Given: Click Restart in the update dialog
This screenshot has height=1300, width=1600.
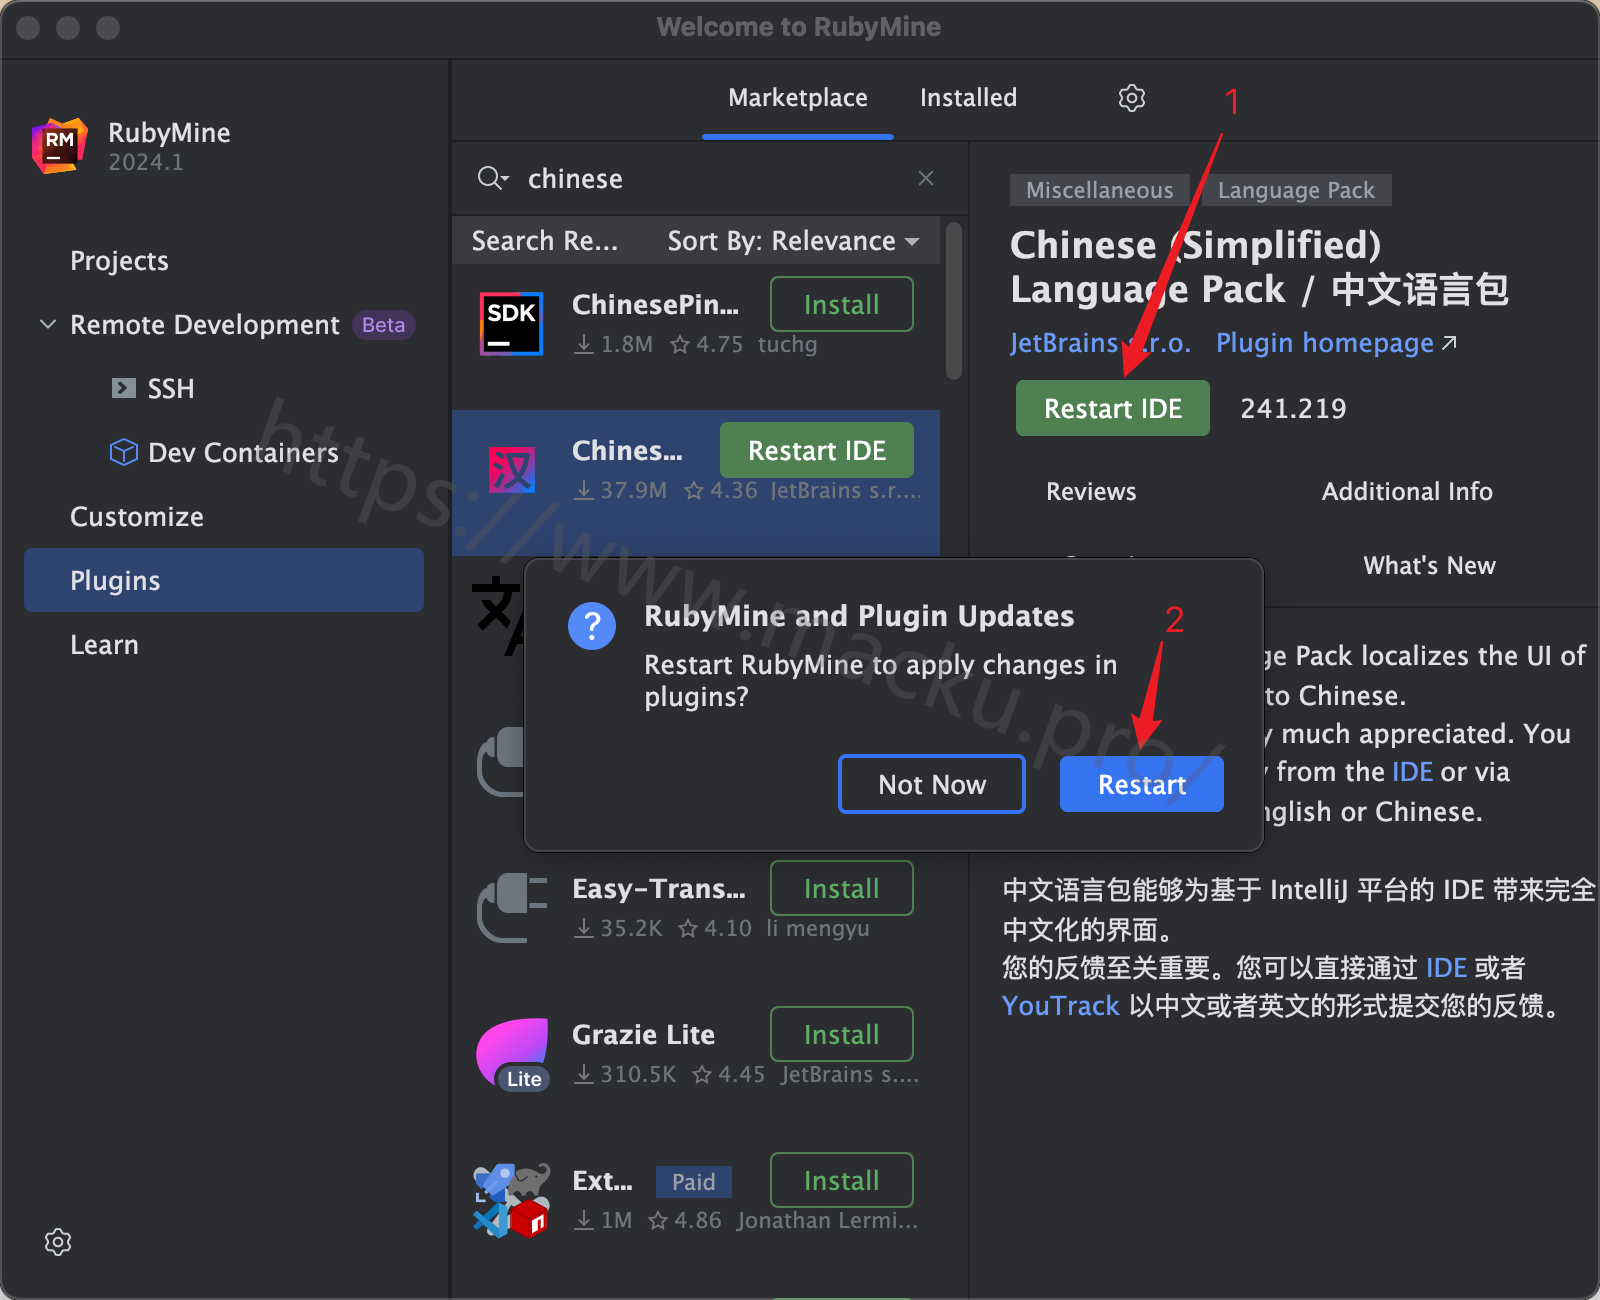Looking at the screenshot, I should point(1142,784).
